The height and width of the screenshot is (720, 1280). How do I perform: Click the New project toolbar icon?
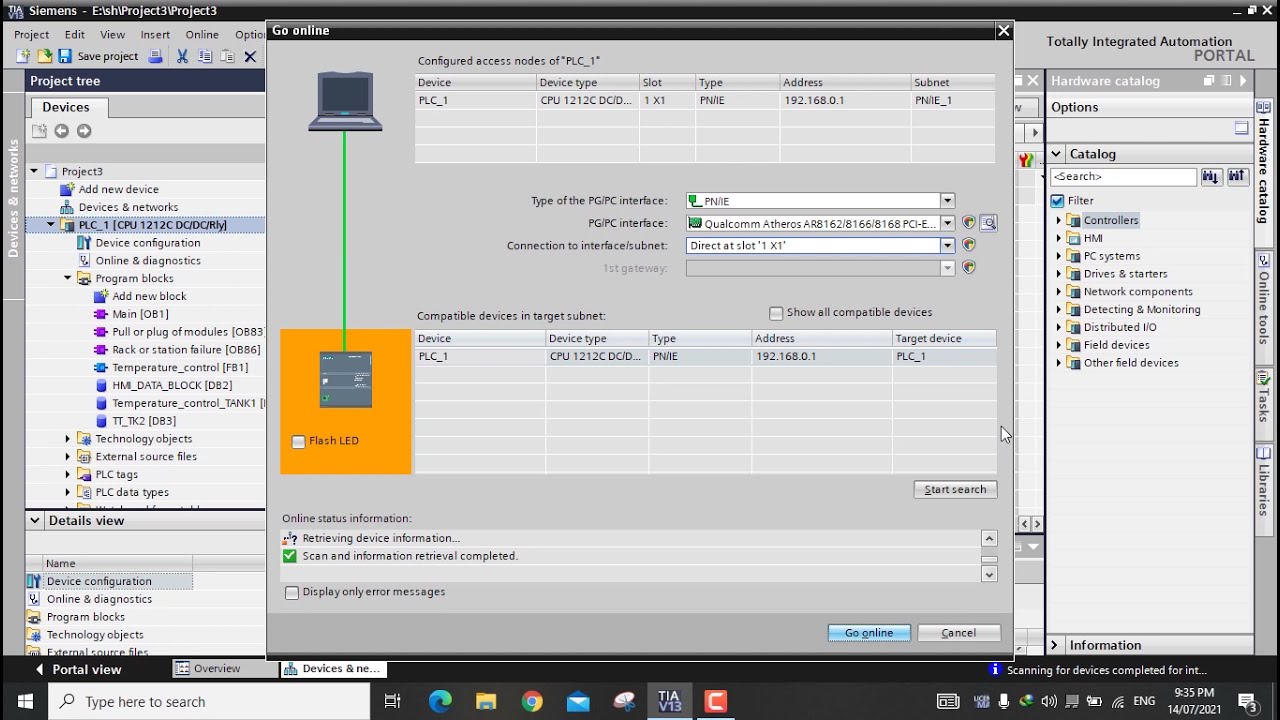[x=23, y=57]
